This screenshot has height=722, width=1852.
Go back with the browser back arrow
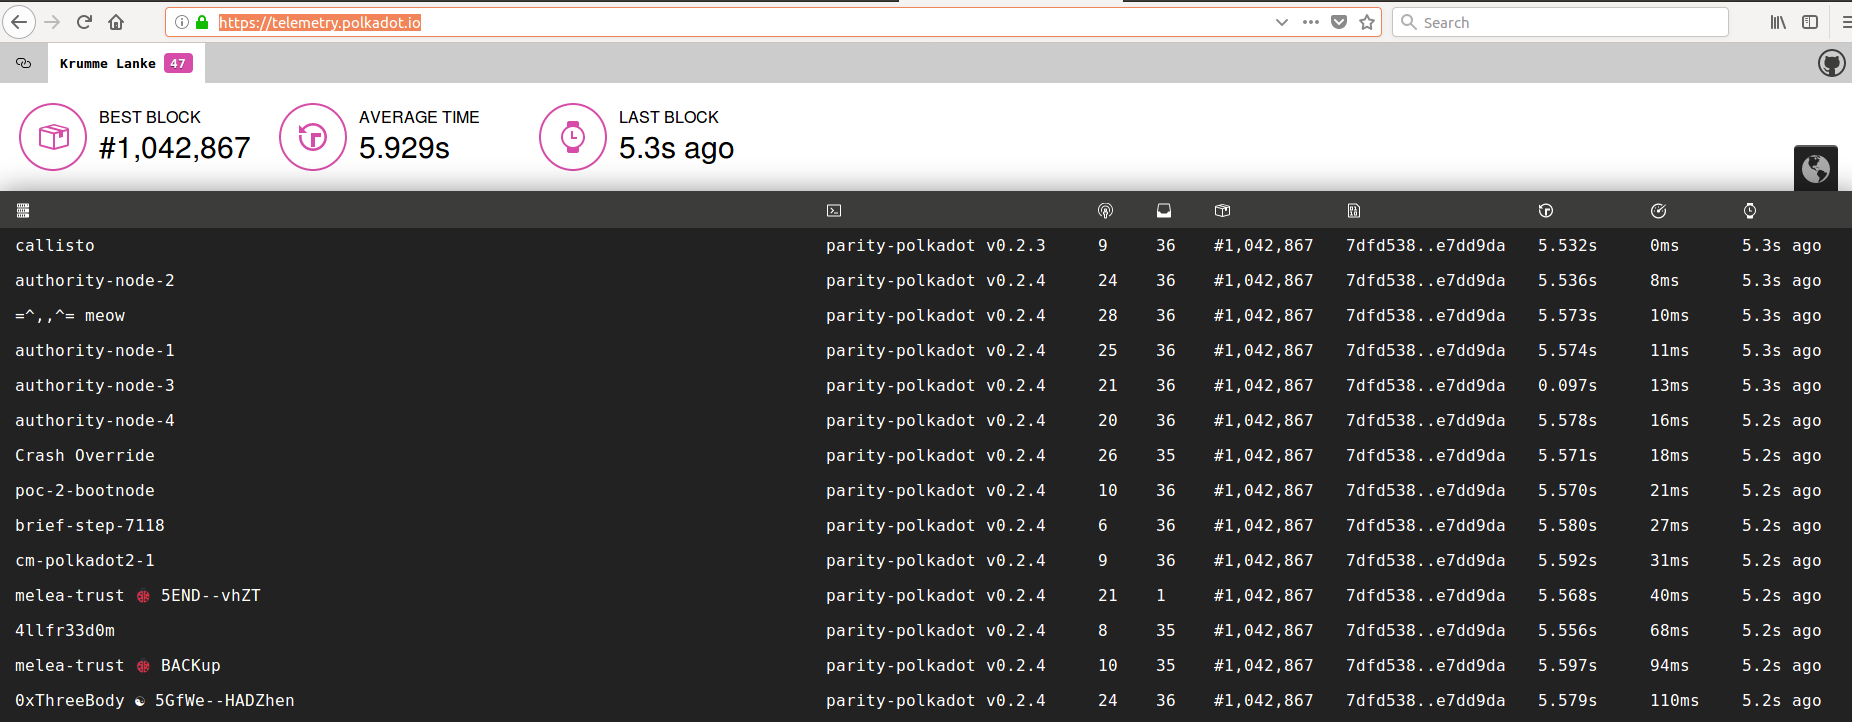coord(19,22)
